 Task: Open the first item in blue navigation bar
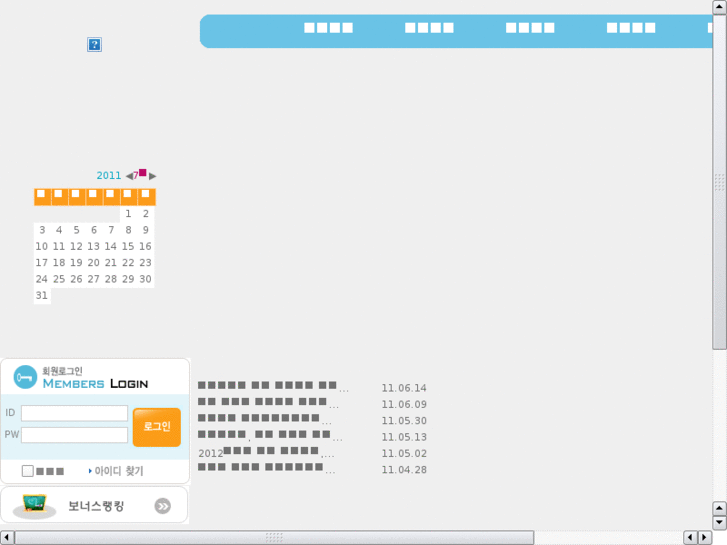tap(328, 28)
